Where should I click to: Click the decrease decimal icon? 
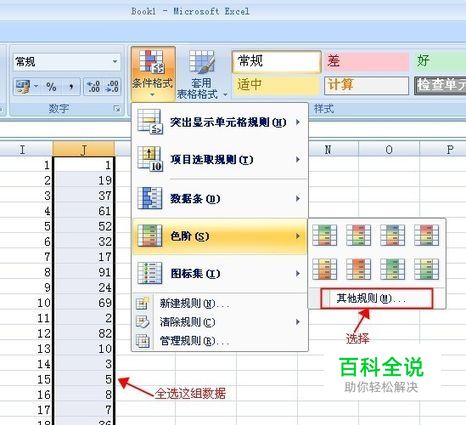click(x=112, y=87)
